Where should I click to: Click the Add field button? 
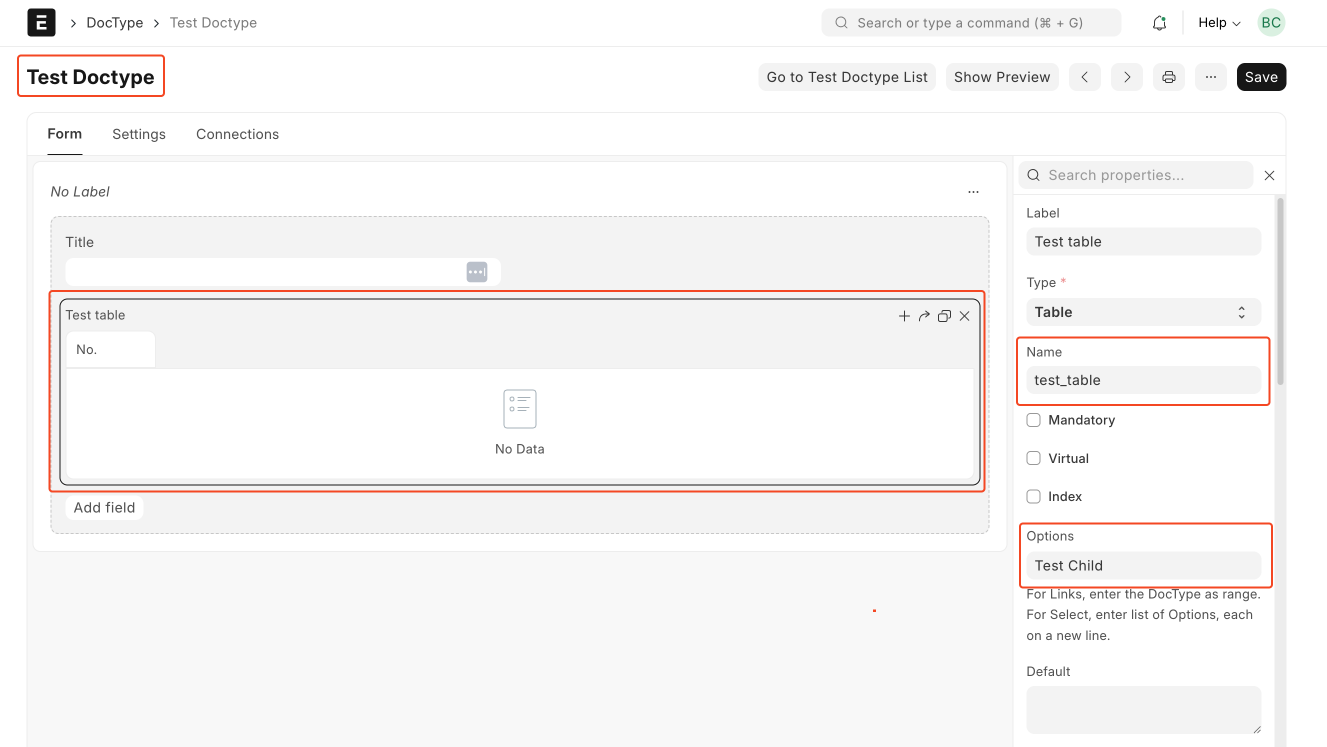104,507
